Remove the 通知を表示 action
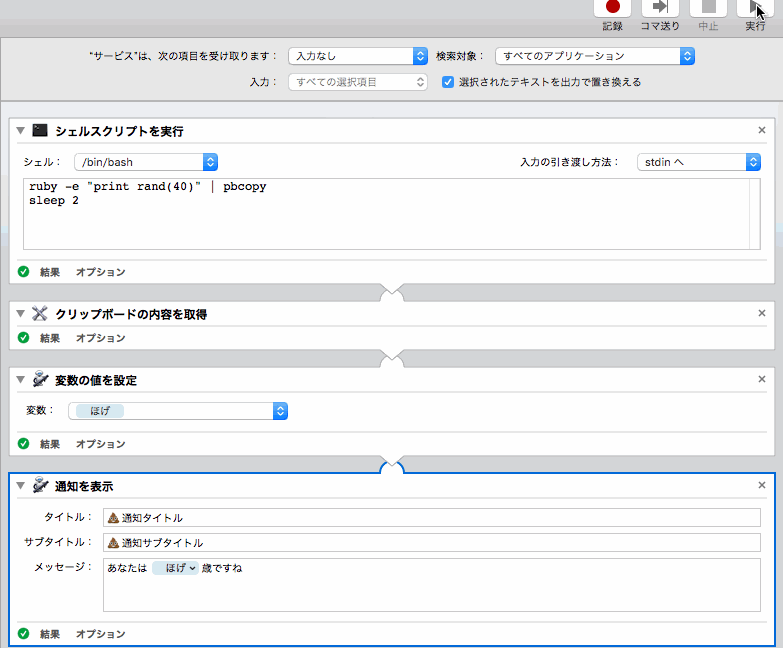 pos(762,485)
